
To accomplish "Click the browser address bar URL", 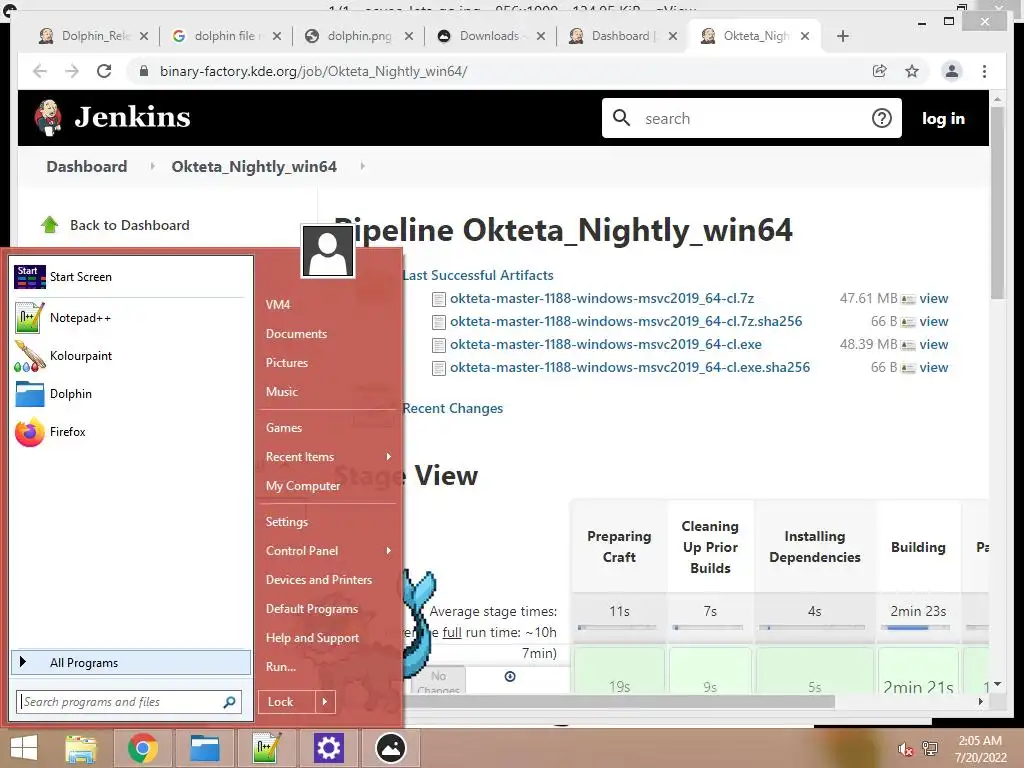I will coord(313,71).
